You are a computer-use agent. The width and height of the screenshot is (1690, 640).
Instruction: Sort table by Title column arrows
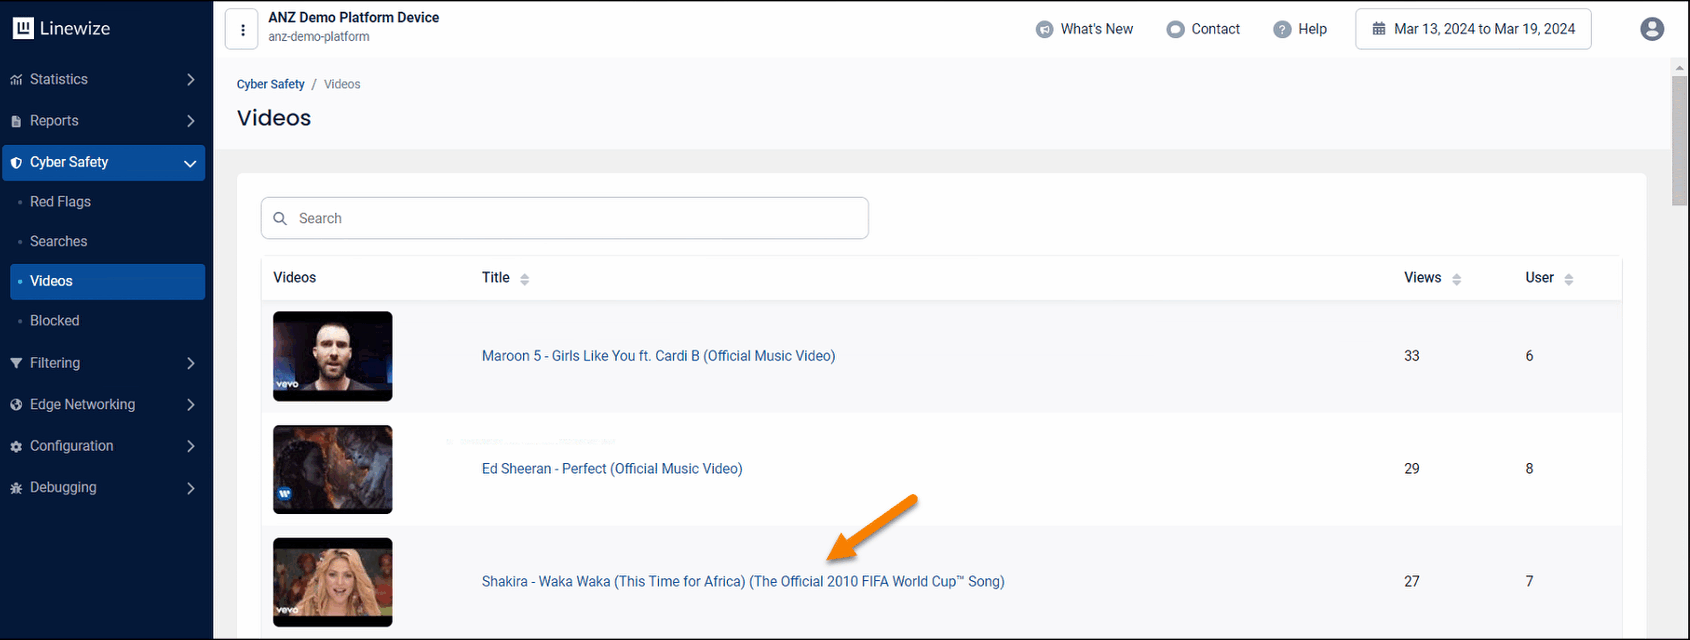[x=524, y=279]
